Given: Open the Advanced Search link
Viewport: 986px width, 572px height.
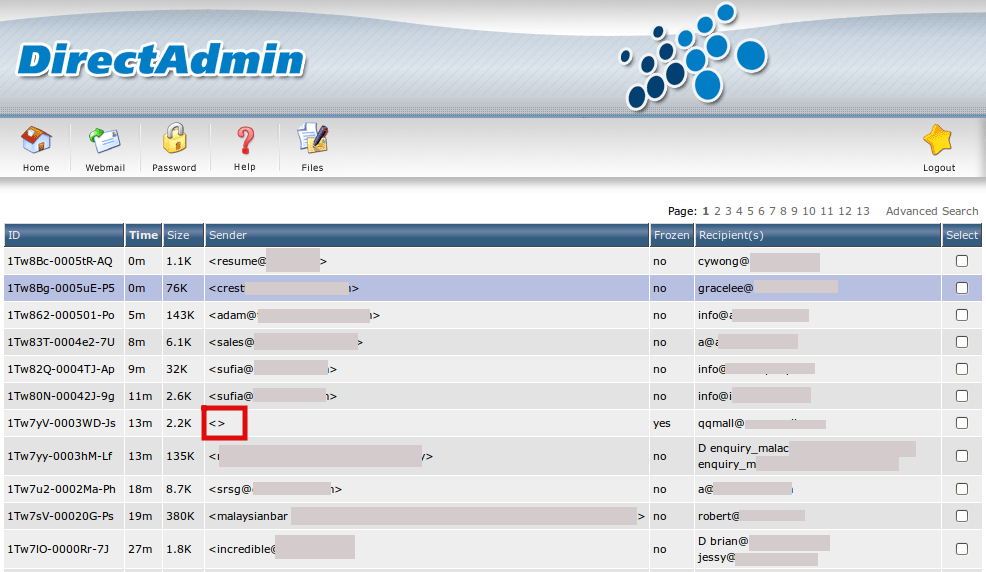Looking at the screenshot, I should coord(932,211).
